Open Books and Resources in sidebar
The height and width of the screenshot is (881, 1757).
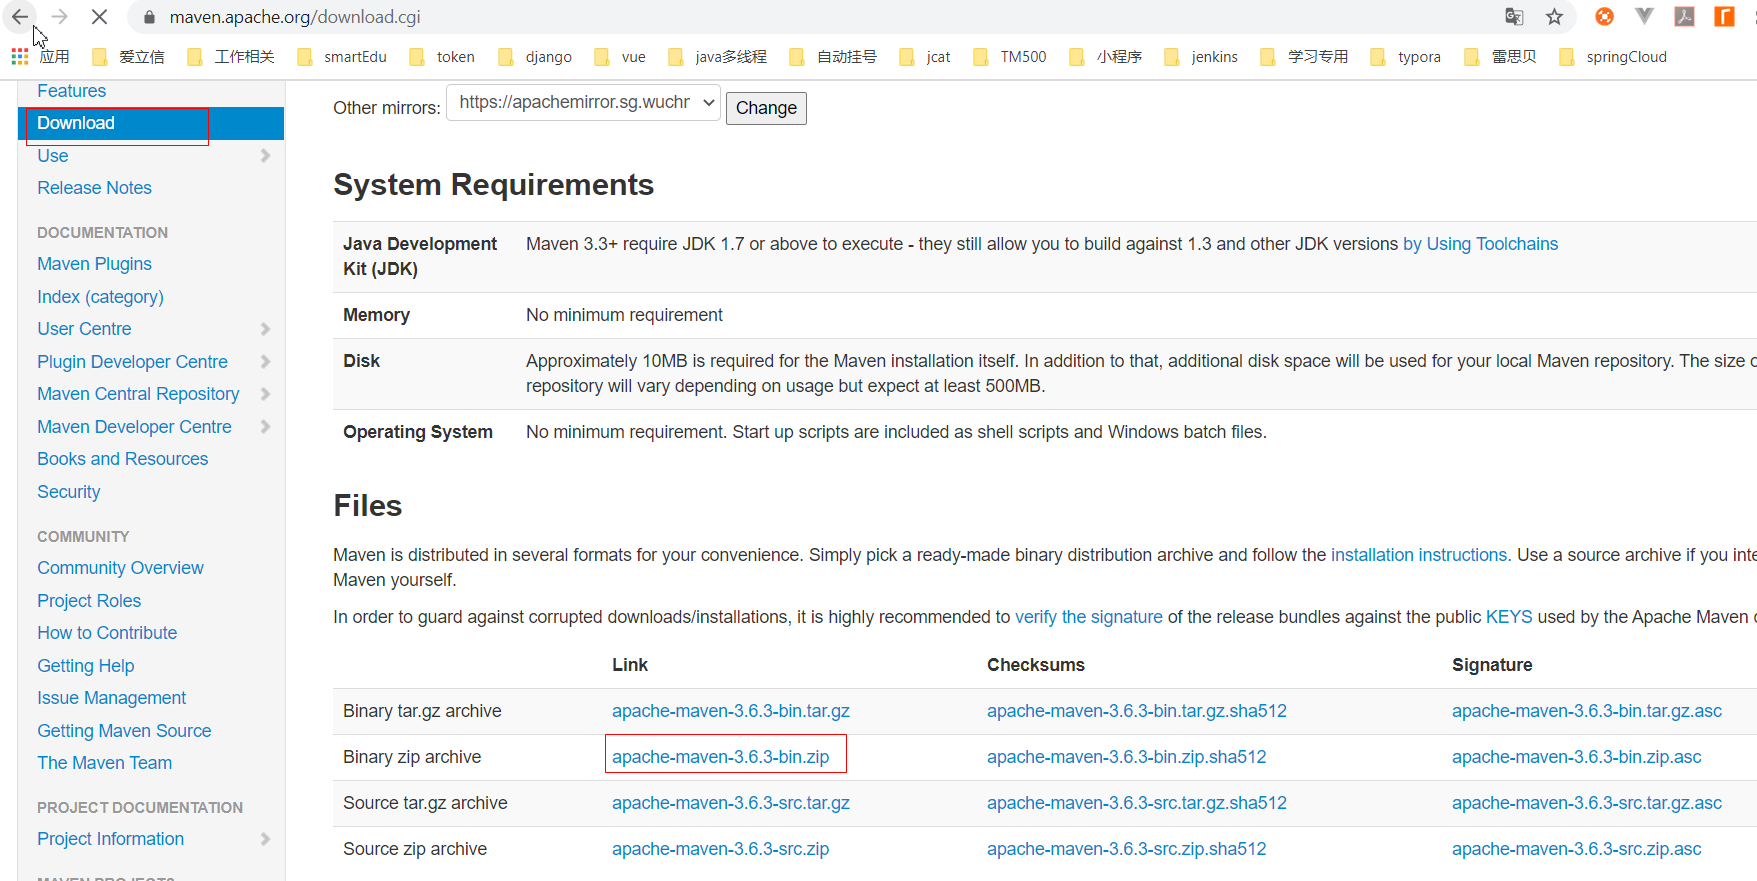point(122,459)
